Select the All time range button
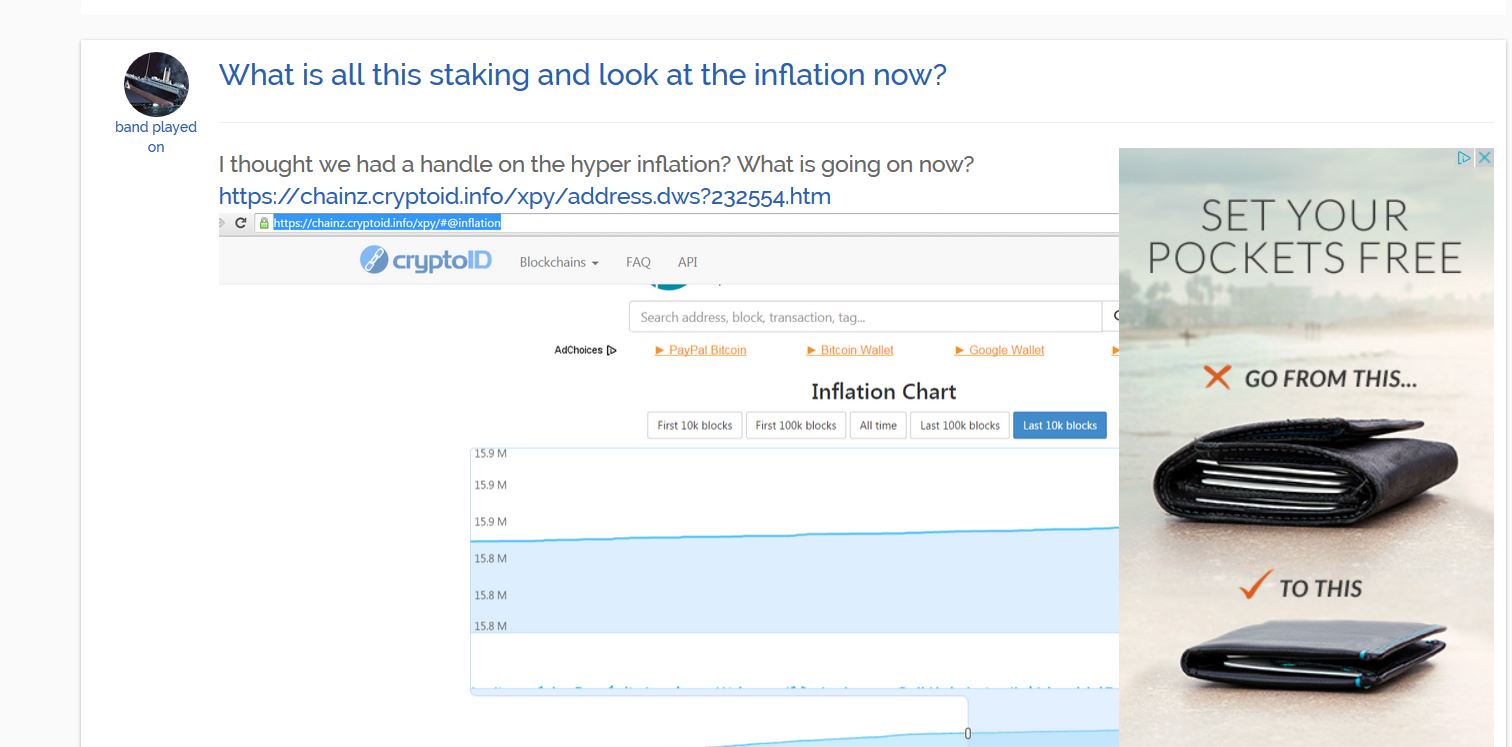The image size is (1512, 747). (x=878, y=425)
